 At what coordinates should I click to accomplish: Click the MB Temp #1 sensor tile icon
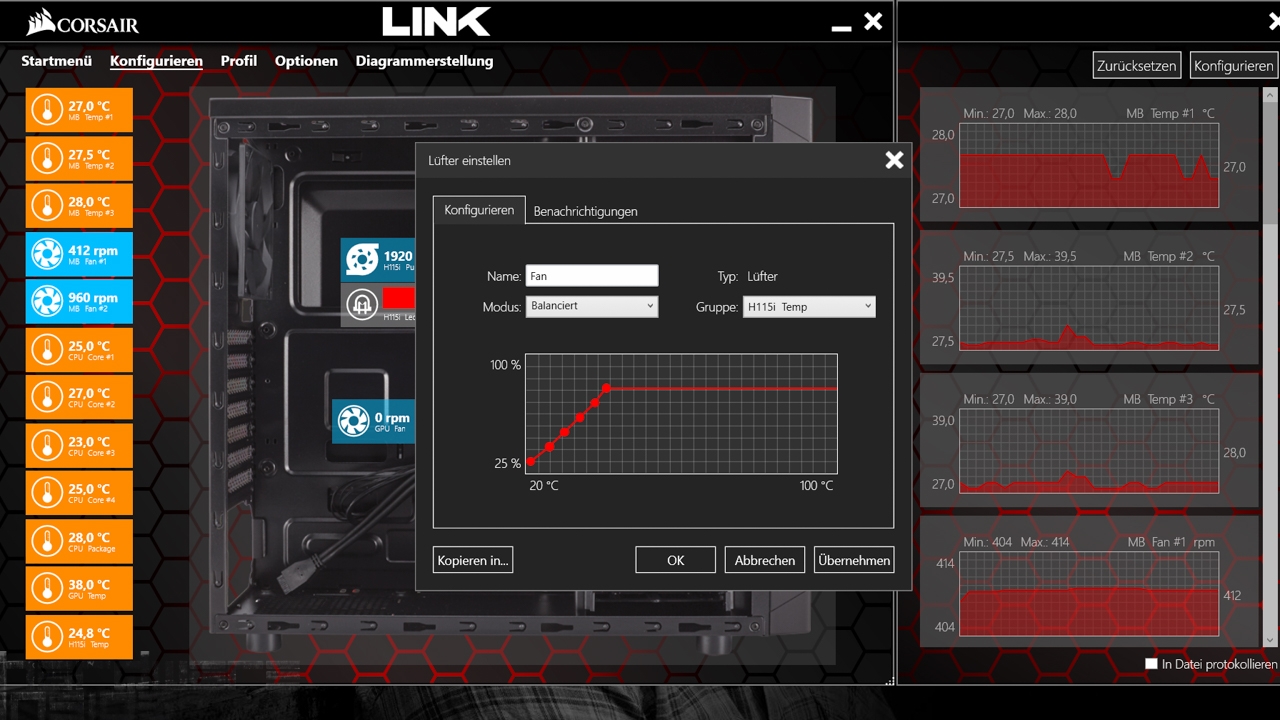[x=47, y=110]
